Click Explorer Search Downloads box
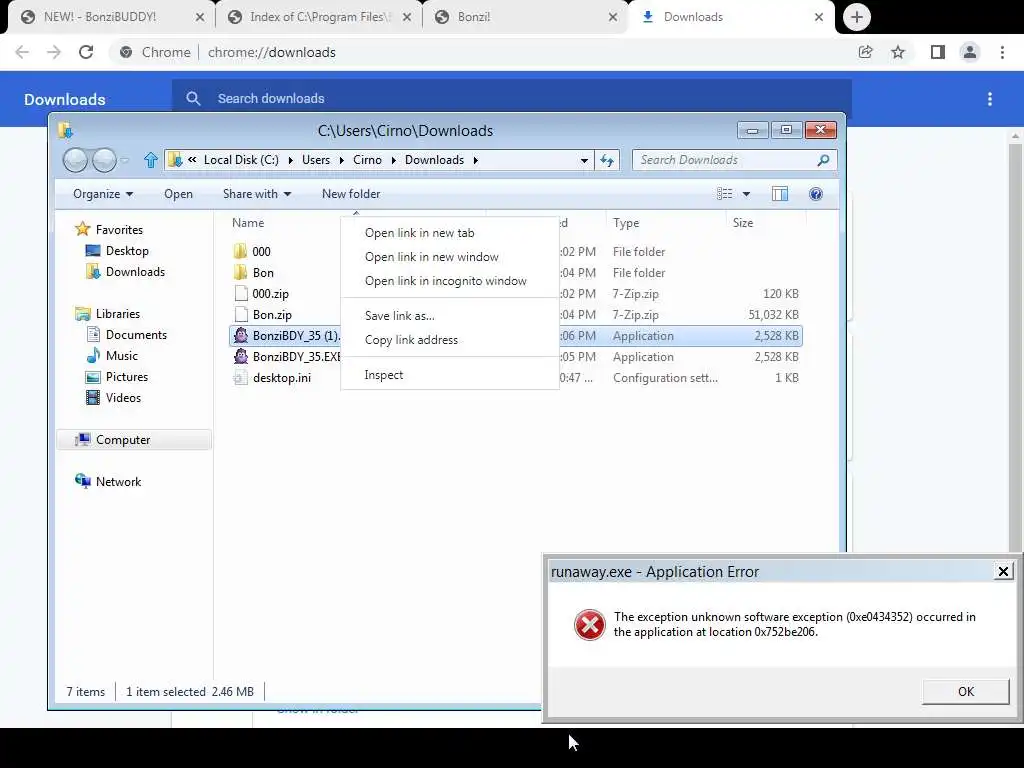The image size is (1024, 768). [734, 160]
